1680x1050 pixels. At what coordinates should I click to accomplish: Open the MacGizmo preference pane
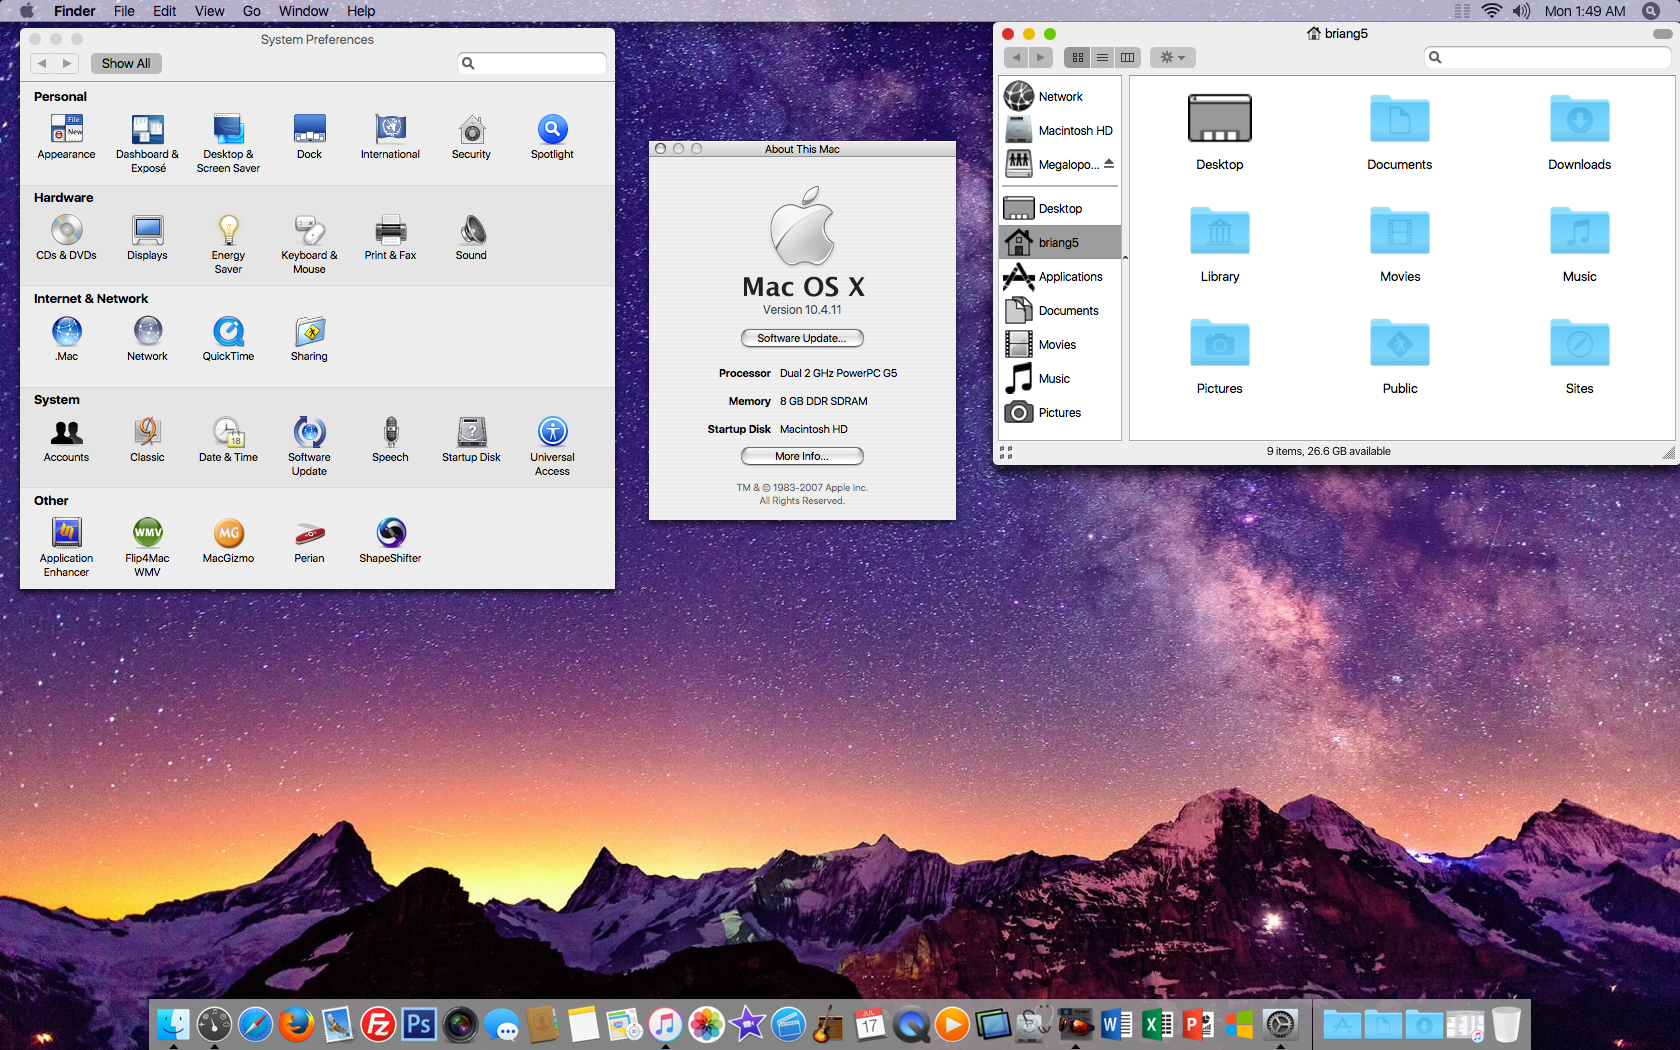coord(228,541)
